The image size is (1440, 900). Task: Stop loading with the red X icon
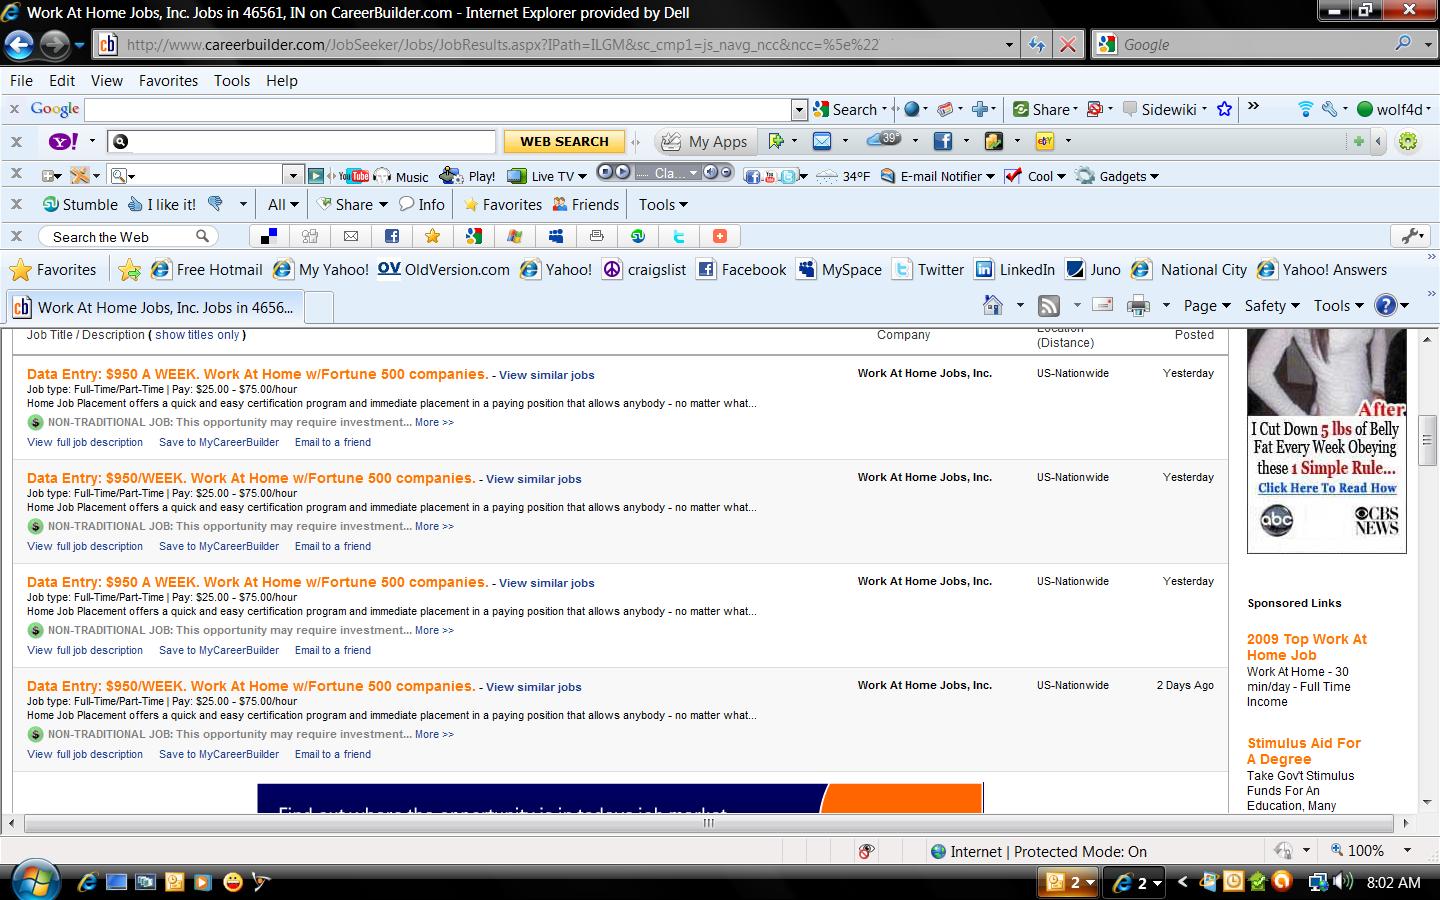(x=1068, y=45)
